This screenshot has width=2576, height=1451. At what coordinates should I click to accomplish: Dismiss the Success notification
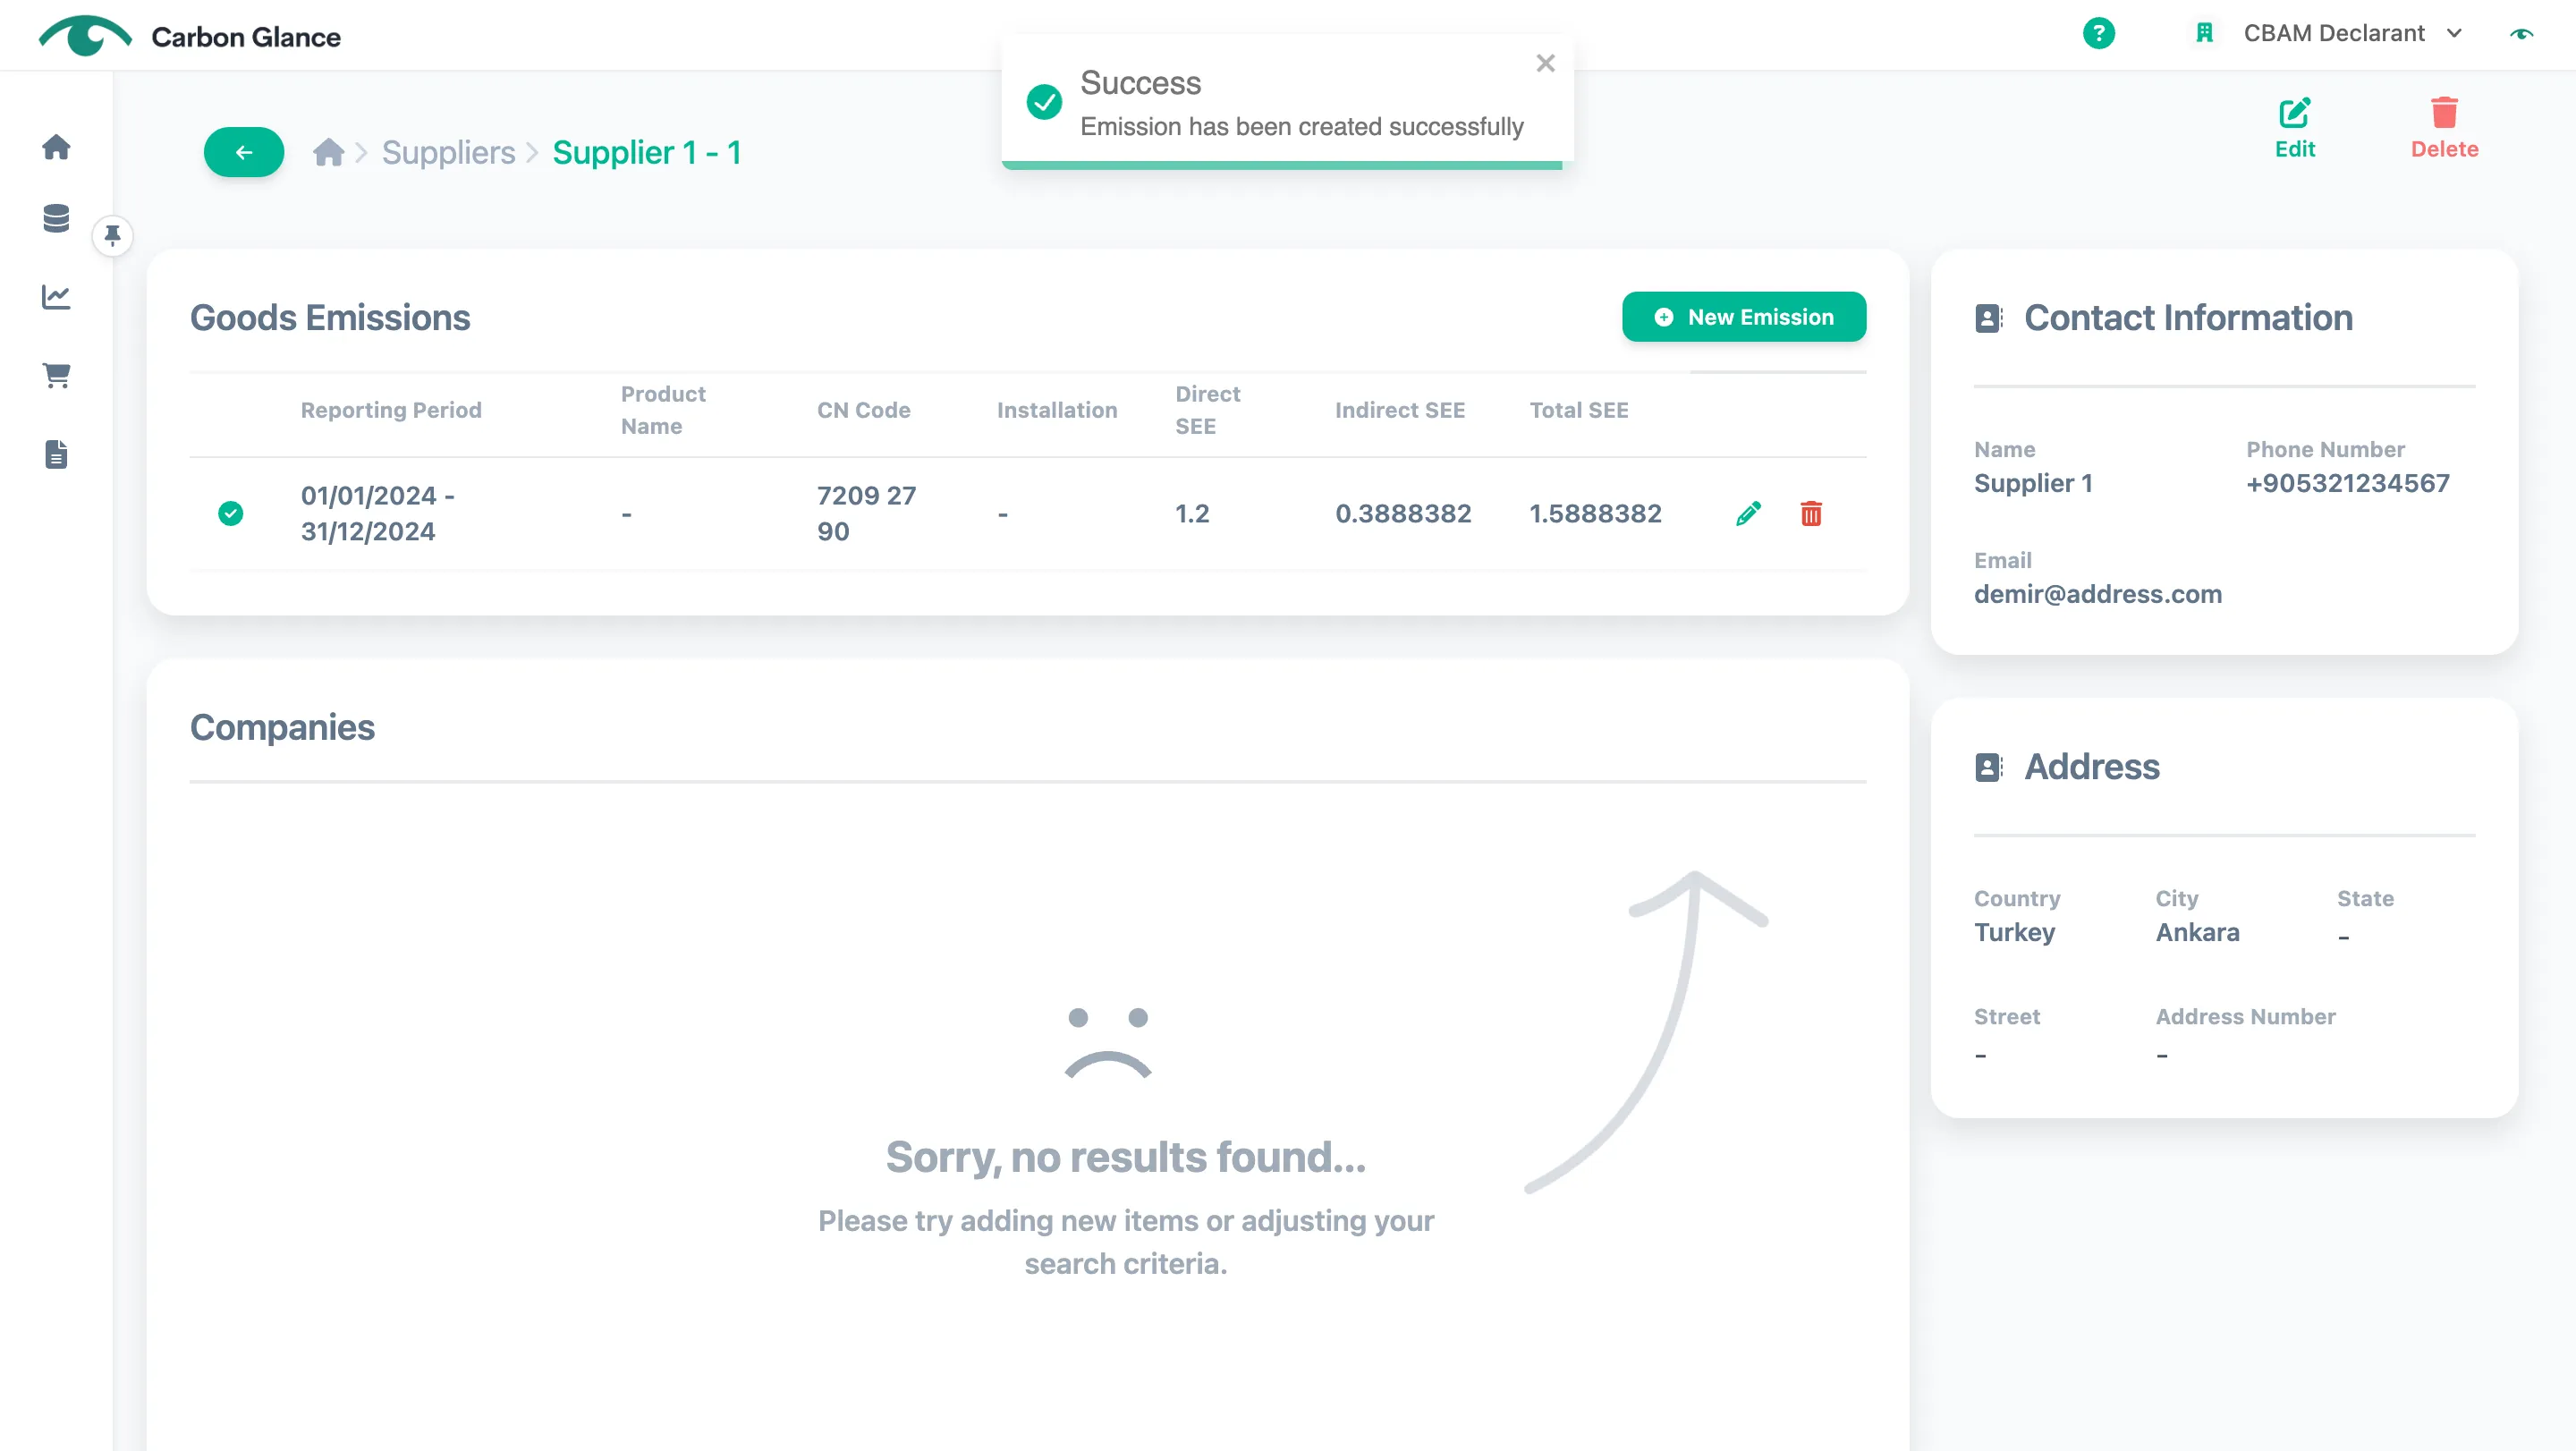click(x=1545, y=63)
